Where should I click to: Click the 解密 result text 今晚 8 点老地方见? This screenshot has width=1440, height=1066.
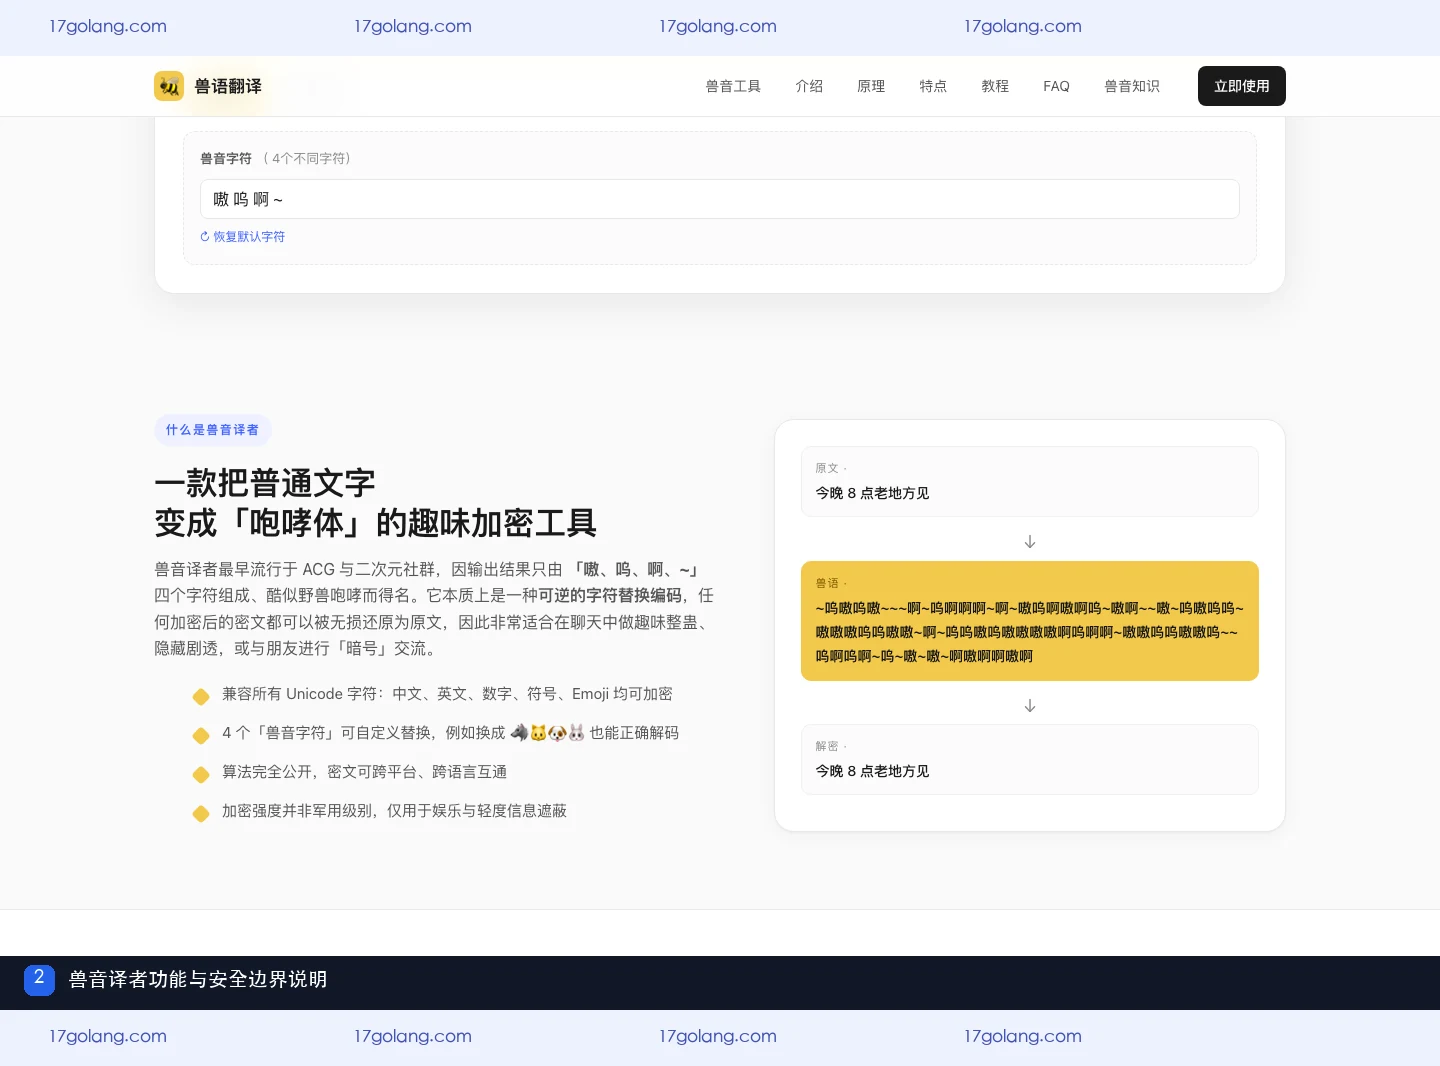tap(872, 771)
